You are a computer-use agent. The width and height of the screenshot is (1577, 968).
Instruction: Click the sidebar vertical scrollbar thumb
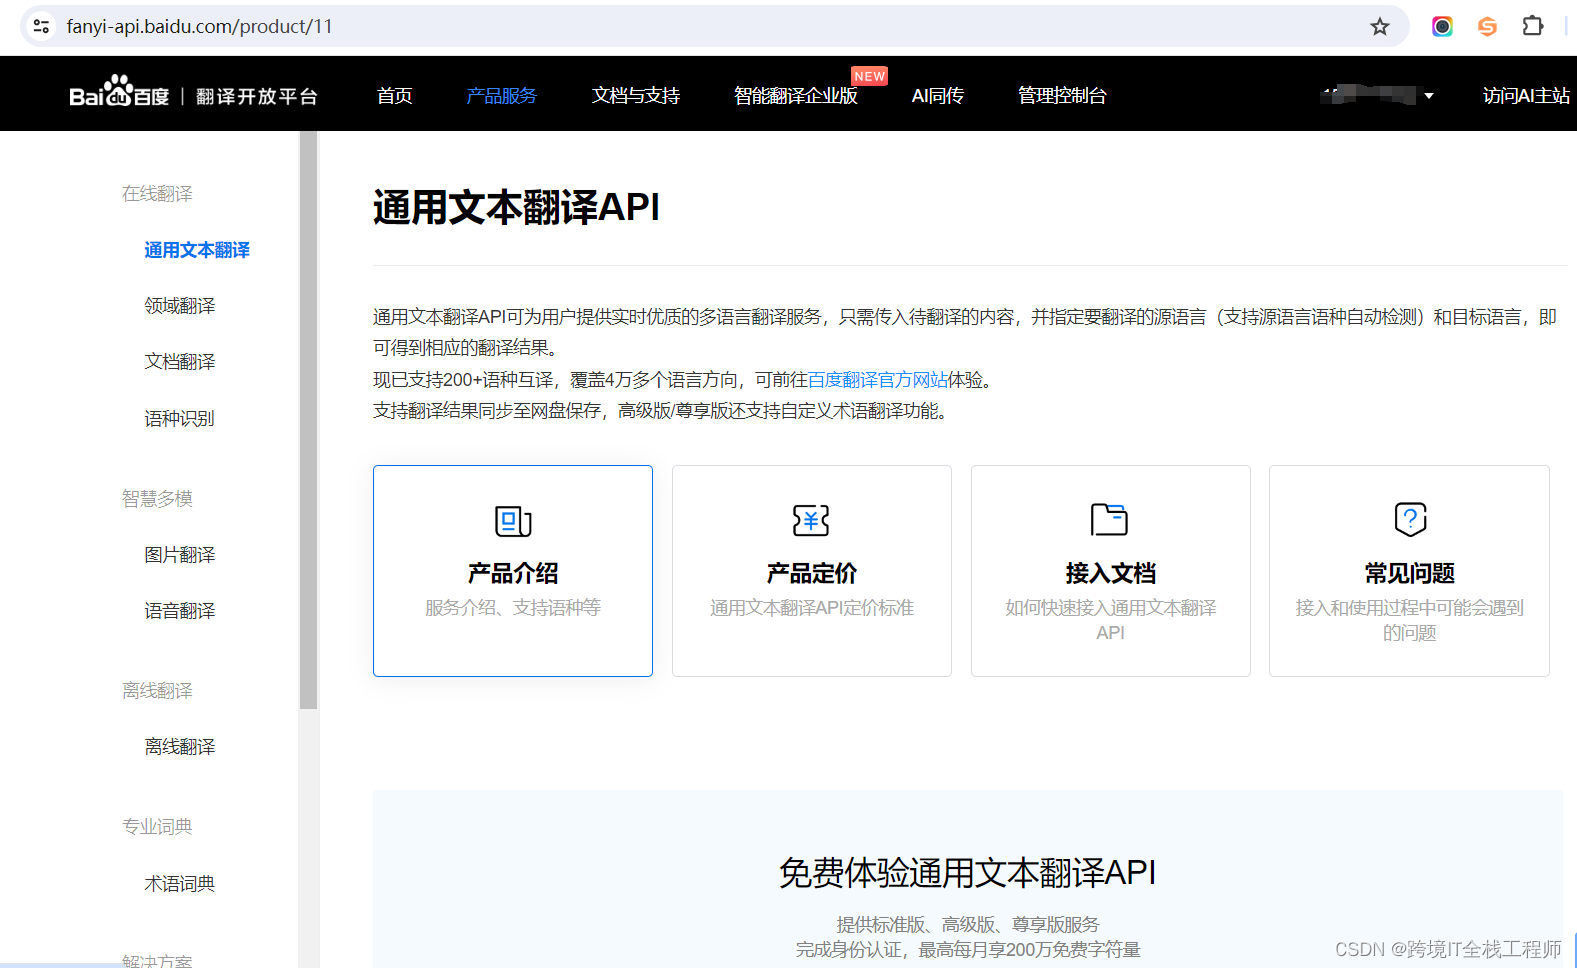(308, 420)
